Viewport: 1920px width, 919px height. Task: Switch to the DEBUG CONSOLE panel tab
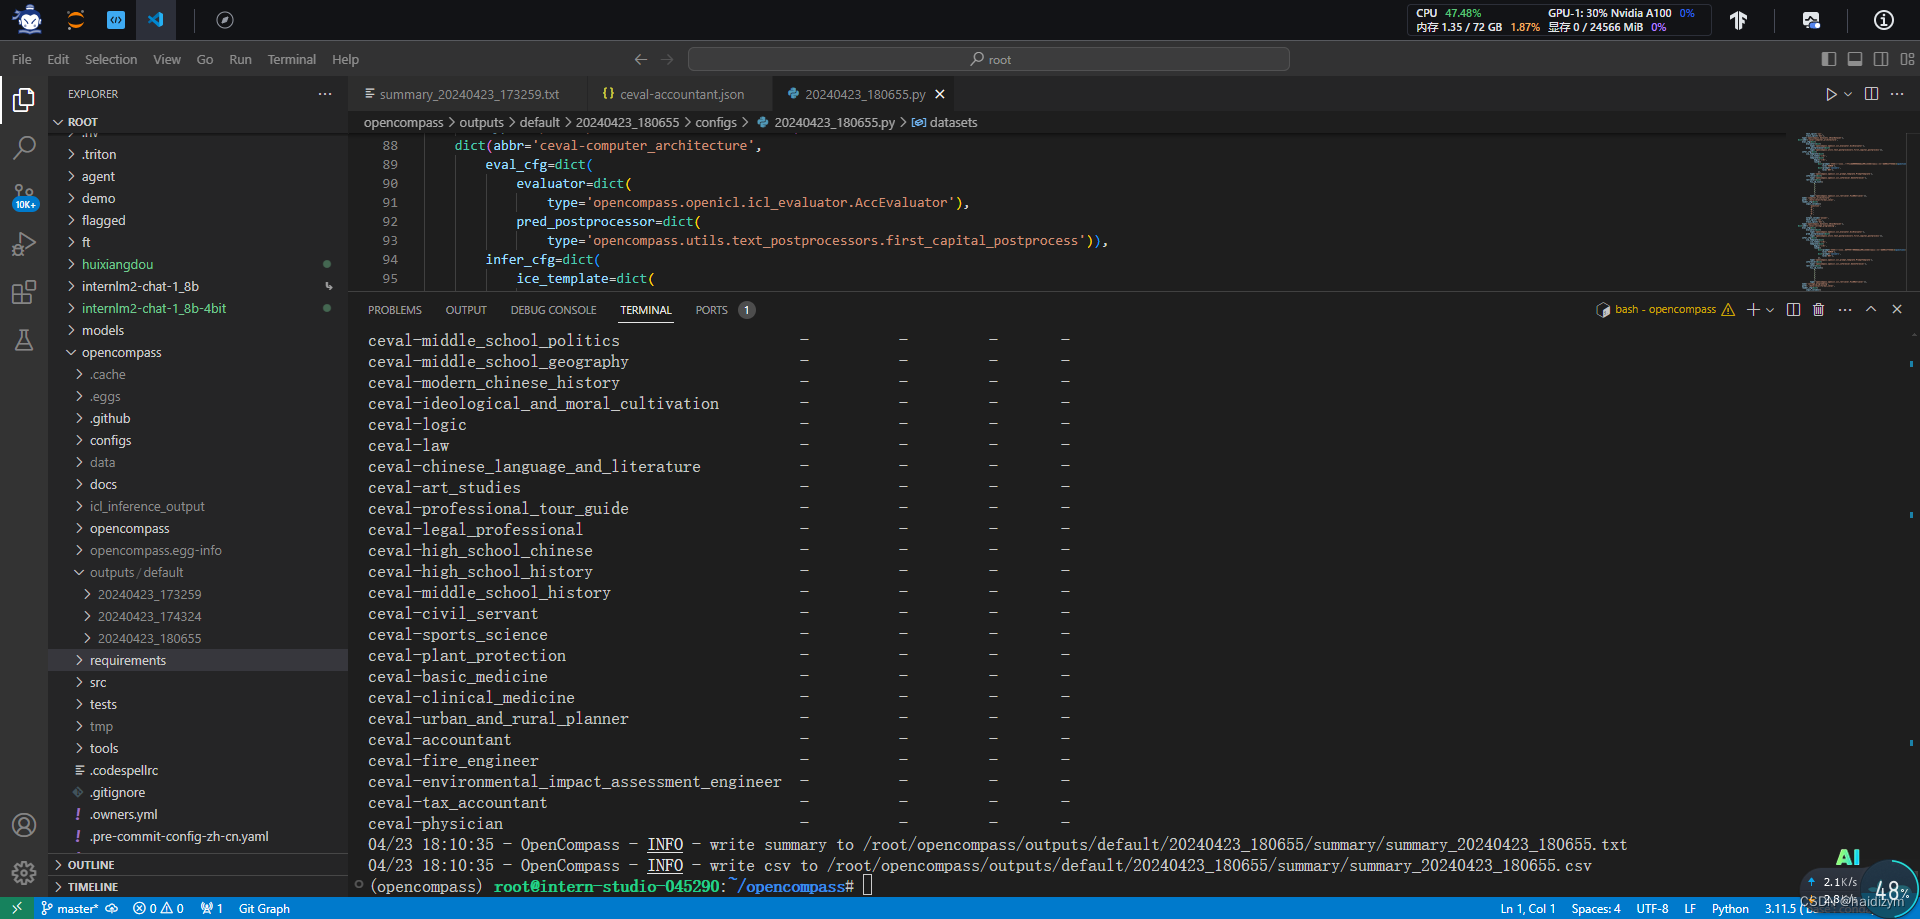pos(553,310)
